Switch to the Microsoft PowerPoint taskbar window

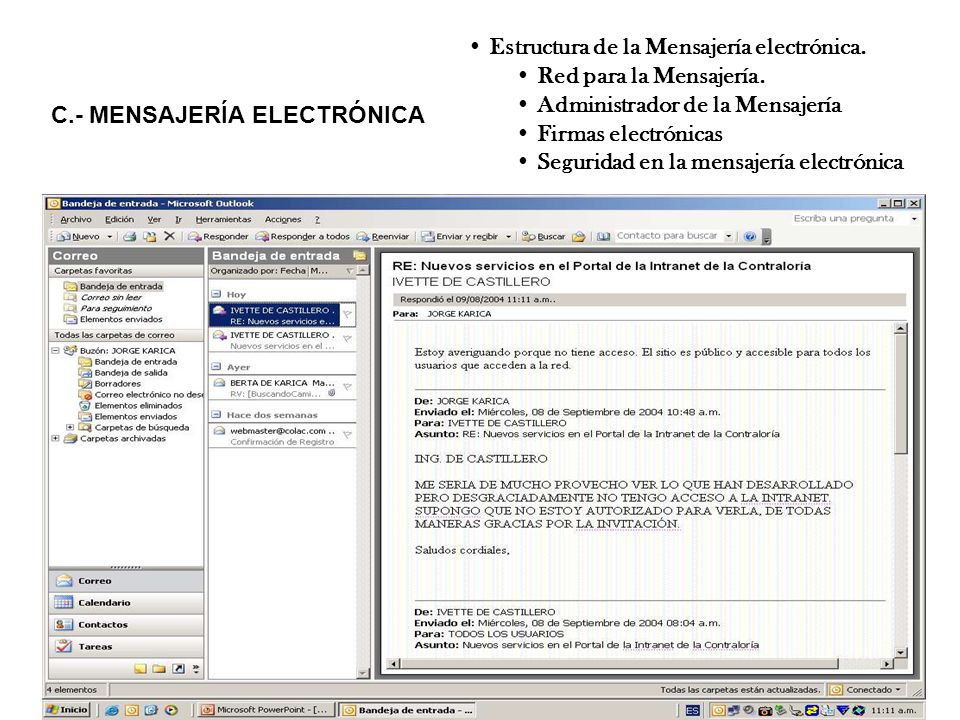point(267,710)
